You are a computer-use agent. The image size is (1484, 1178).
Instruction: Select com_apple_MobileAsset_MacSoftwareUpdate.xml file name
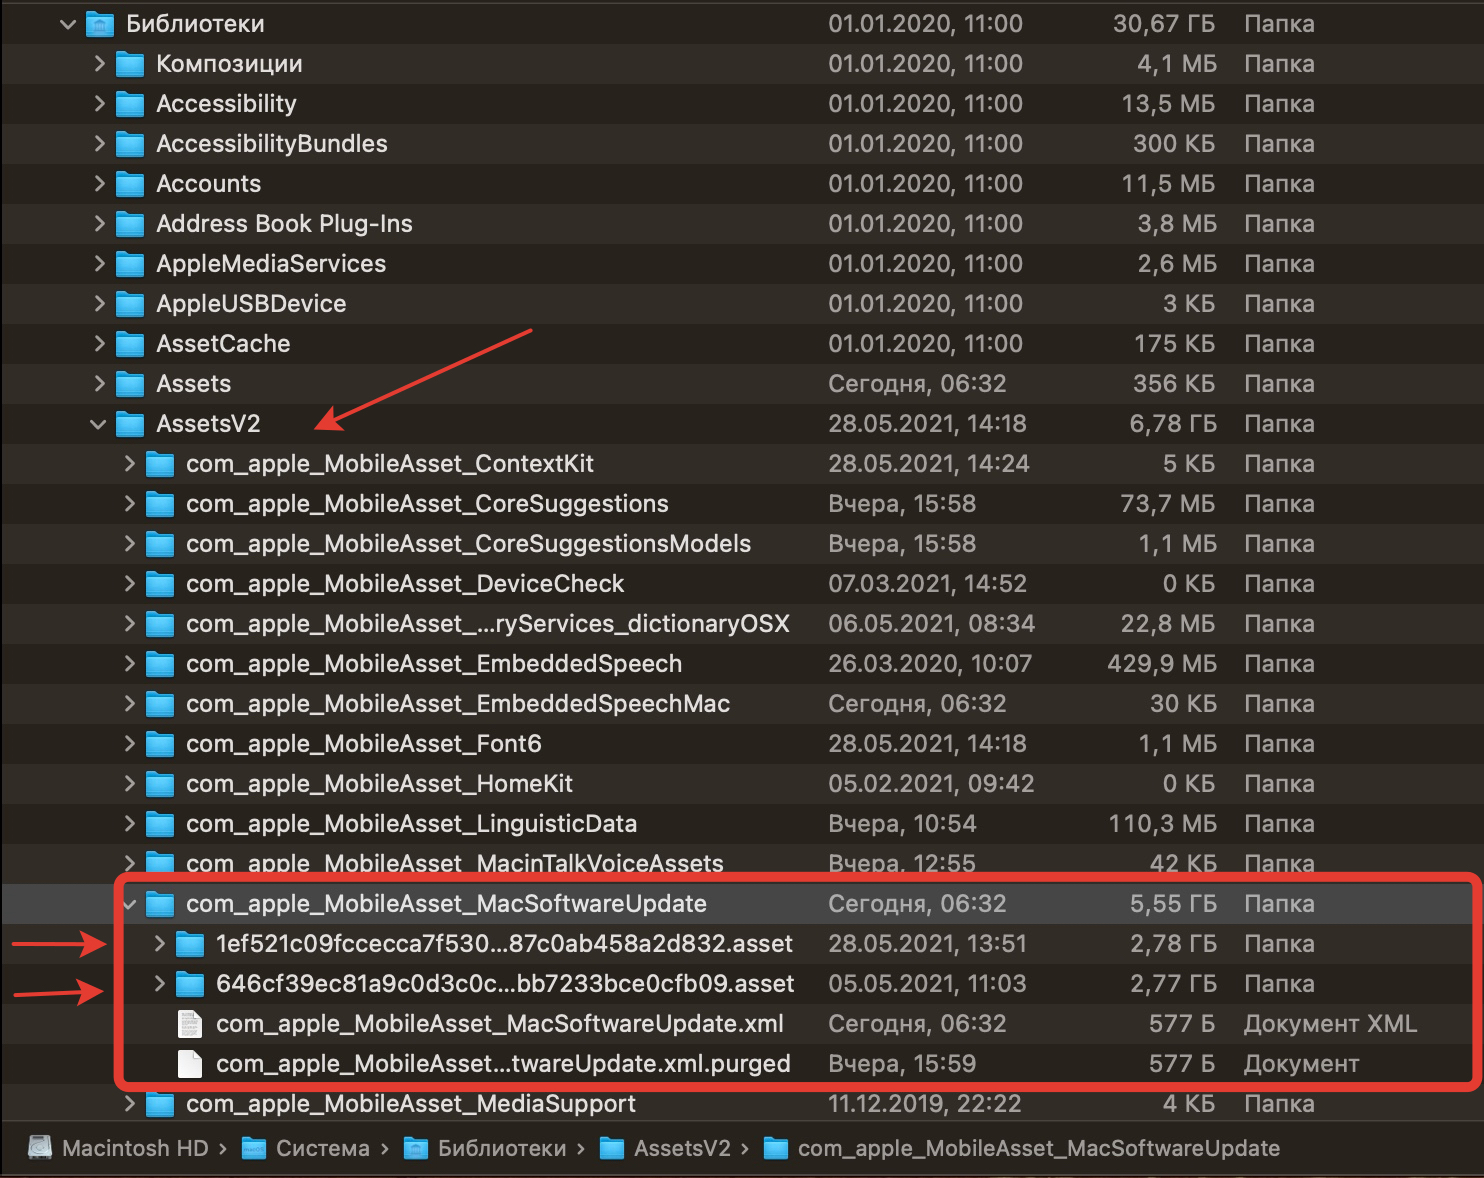tap(500, 1024)
